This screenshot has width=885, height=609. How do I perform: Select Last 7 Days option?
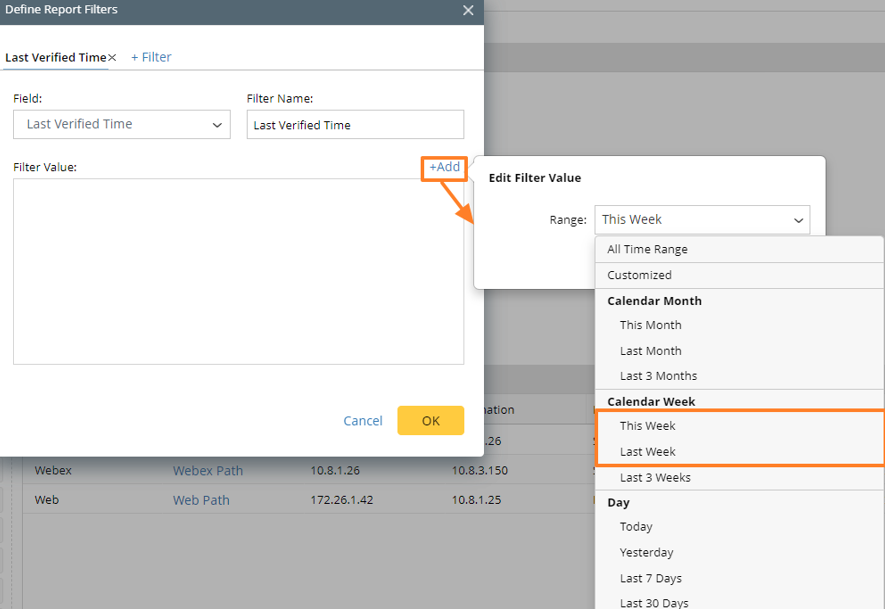click(x=739, y=579)
